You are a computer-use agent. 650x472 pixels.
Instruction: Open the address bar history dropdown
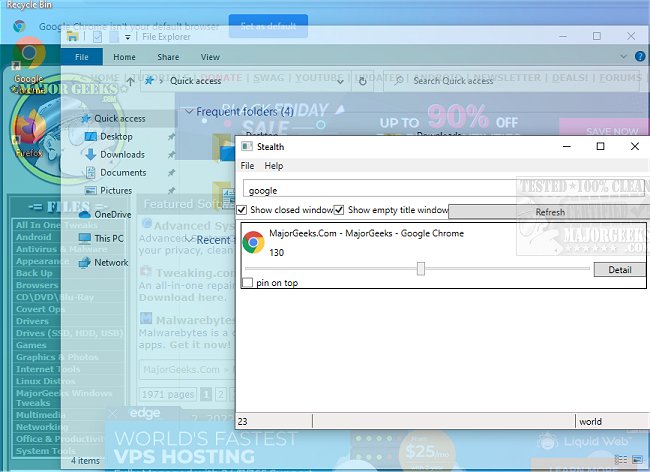pyautogui.click(x=340, y=81)
